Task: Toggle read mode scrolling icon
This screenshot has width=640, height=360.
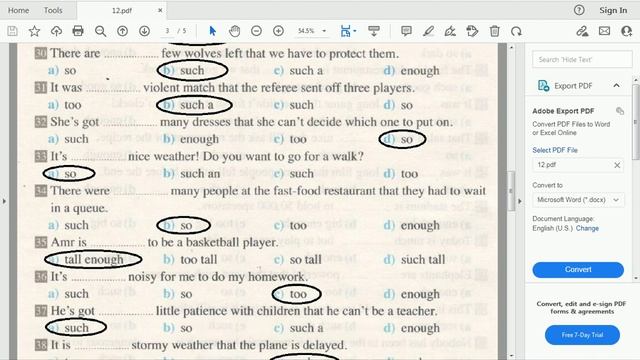Action: pos(373,31)
